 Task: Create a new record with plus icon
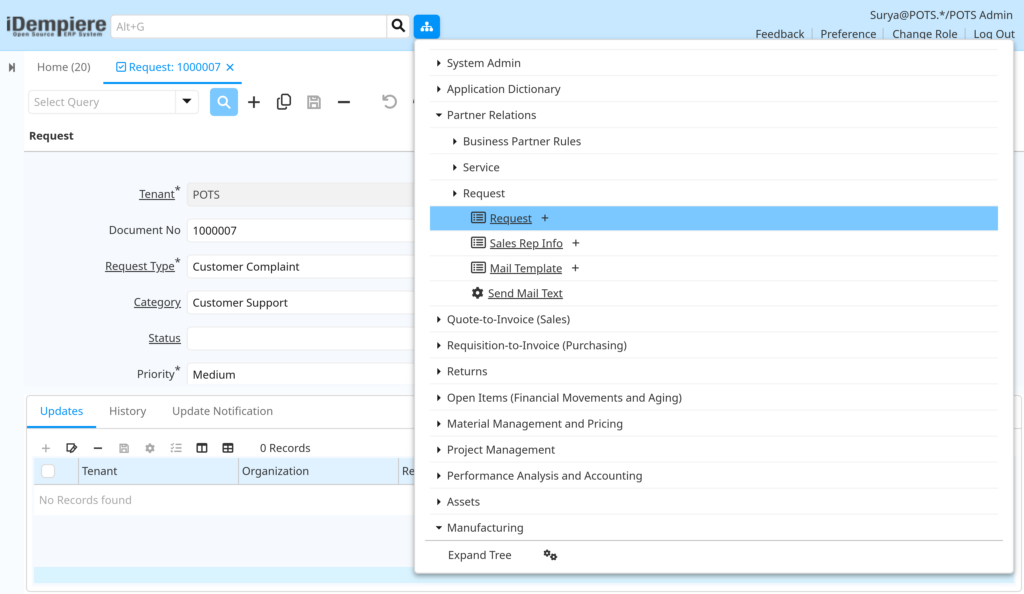tap(254, 102)
